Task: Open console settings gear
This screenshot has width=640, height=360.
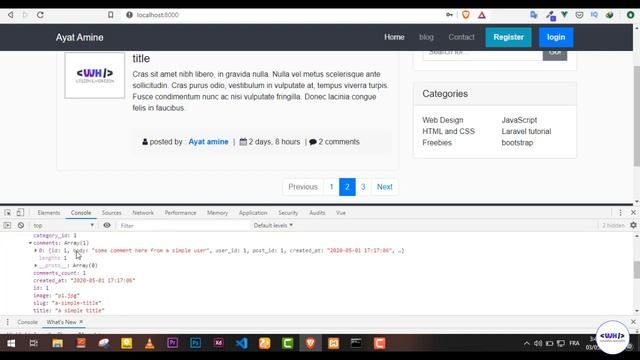Action: click(x=633, y=225)
